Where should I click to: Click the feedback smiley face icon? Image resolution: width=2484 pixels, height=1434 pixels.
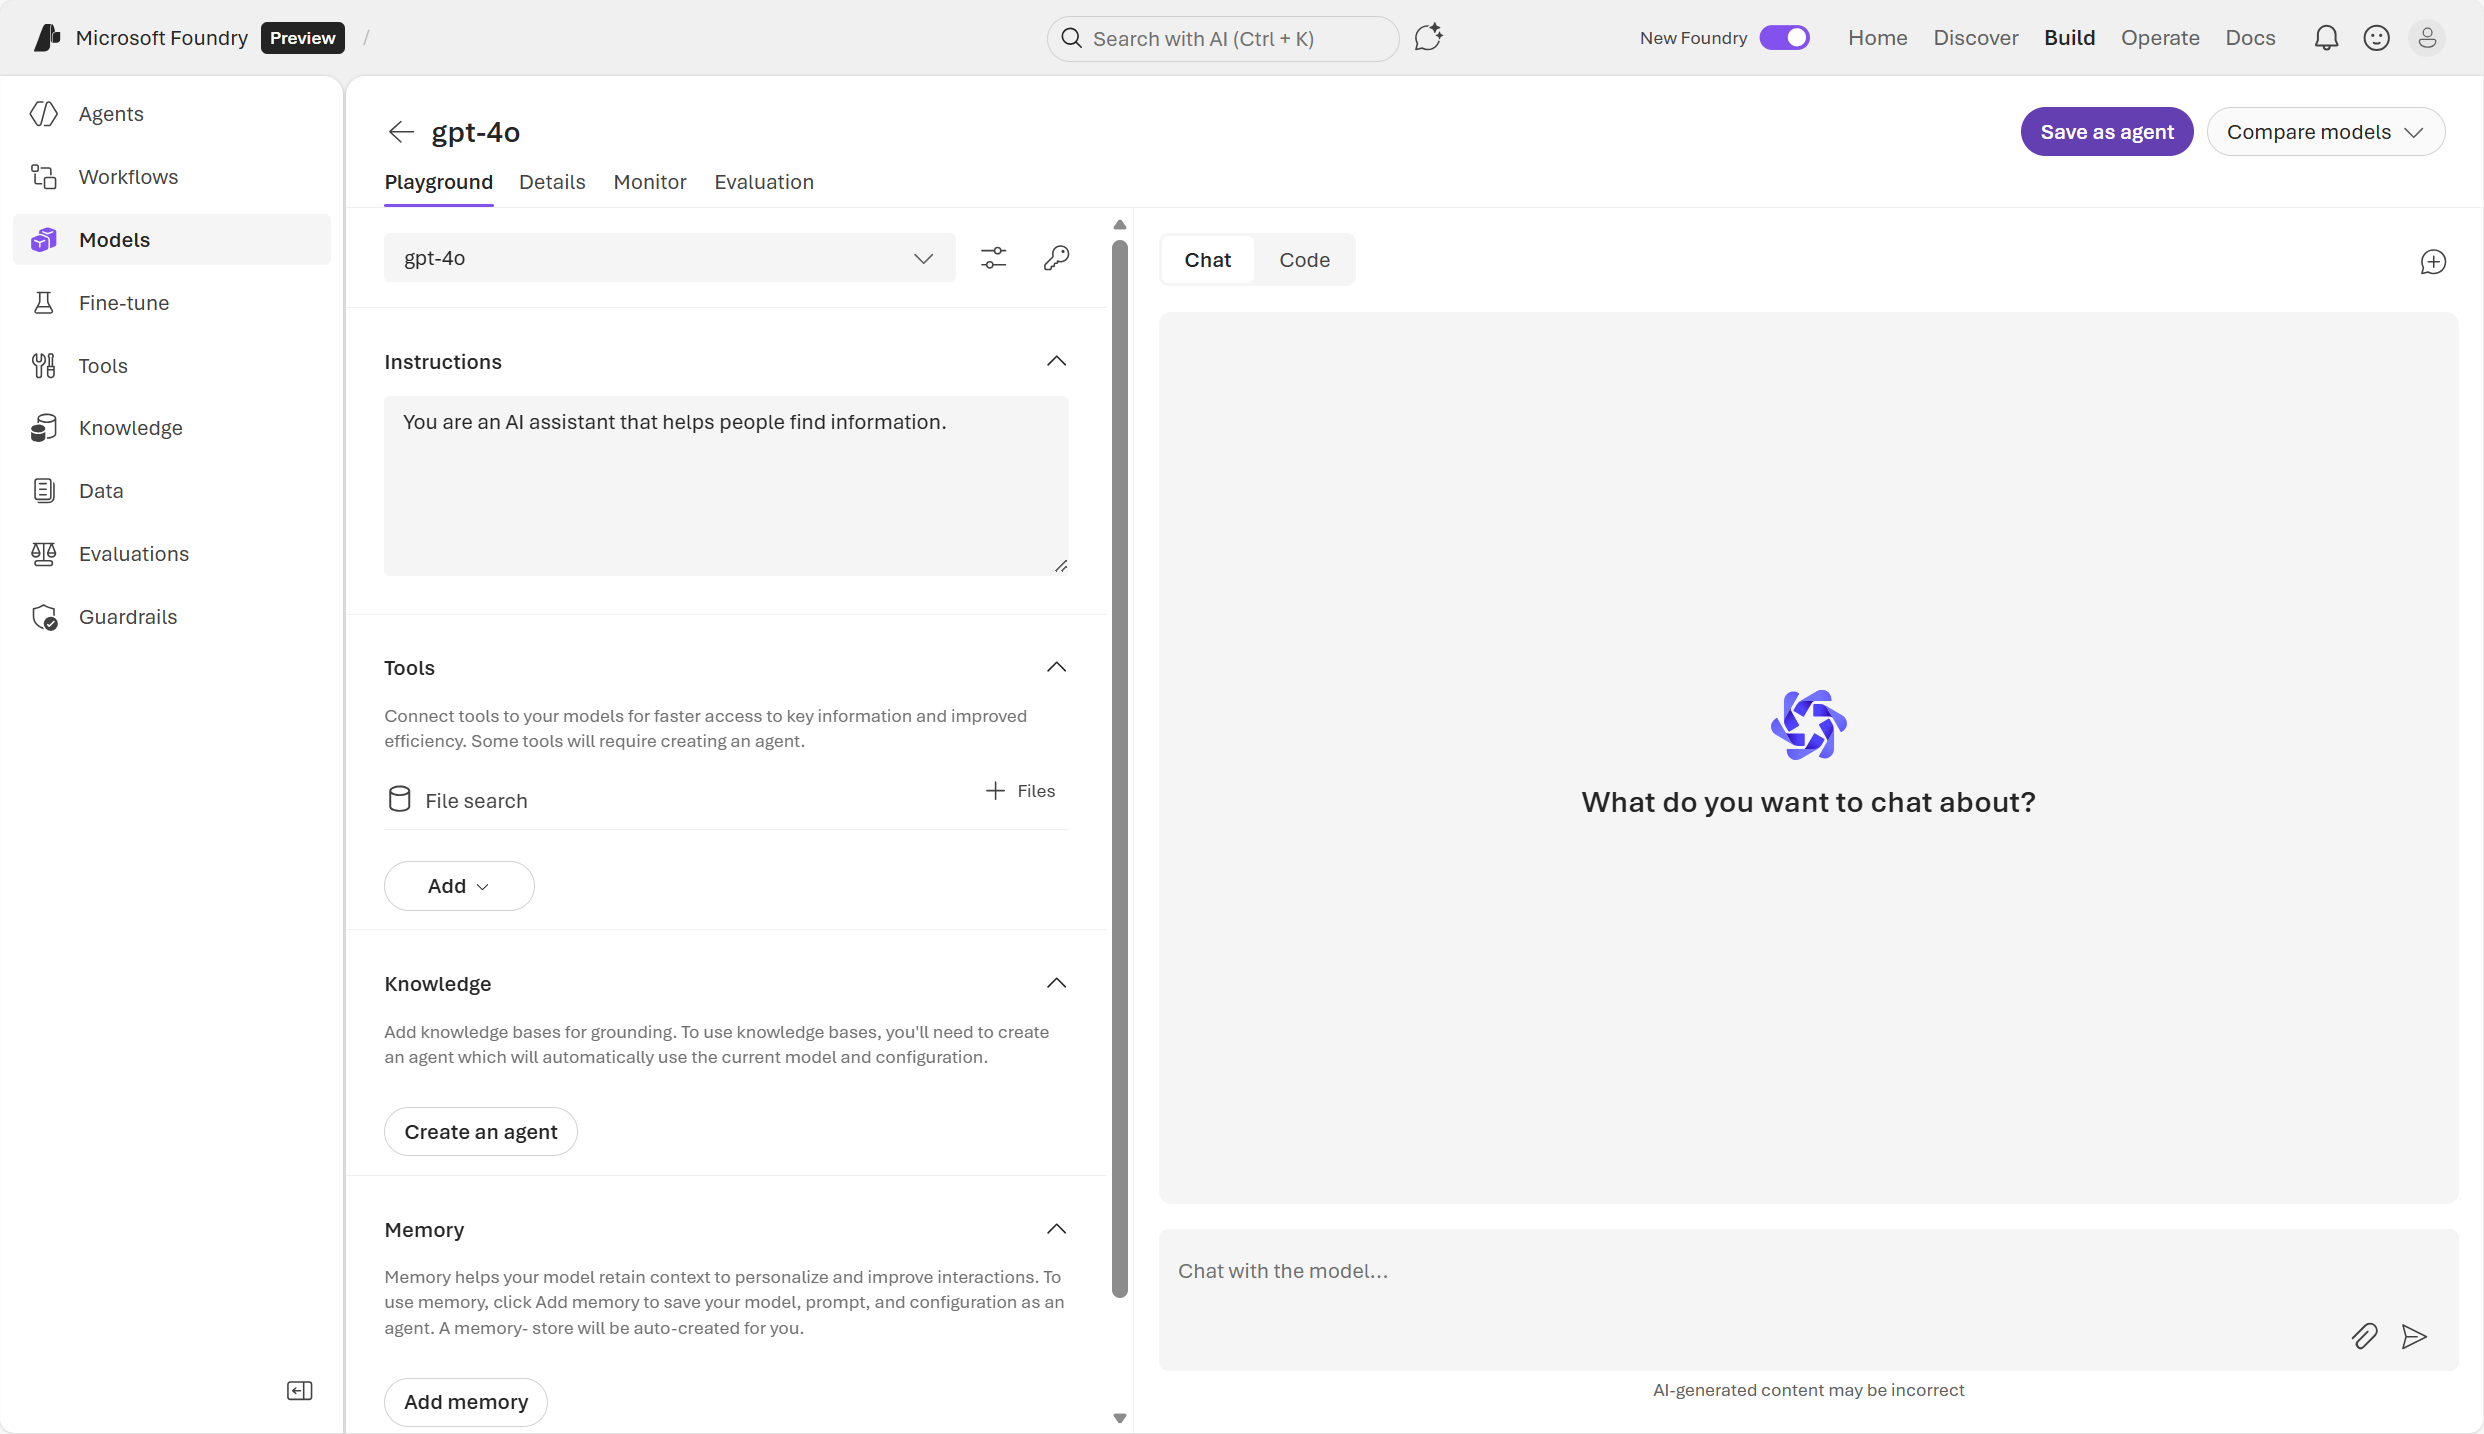pyautogui.click(x=2377, y=37)
